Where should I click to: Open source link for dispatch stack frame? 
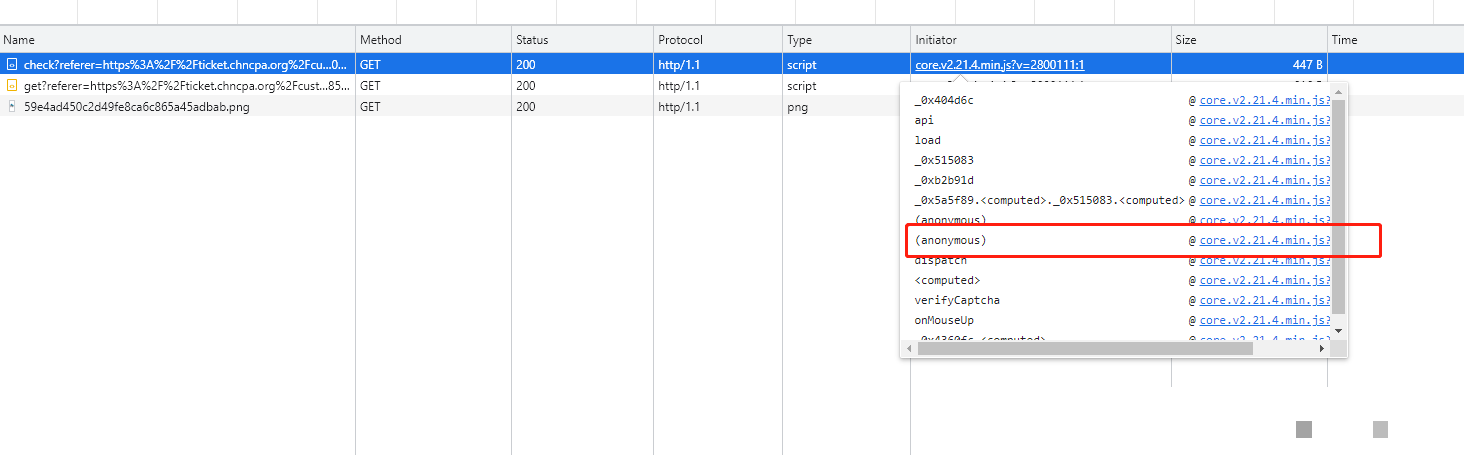(1264, 260)
